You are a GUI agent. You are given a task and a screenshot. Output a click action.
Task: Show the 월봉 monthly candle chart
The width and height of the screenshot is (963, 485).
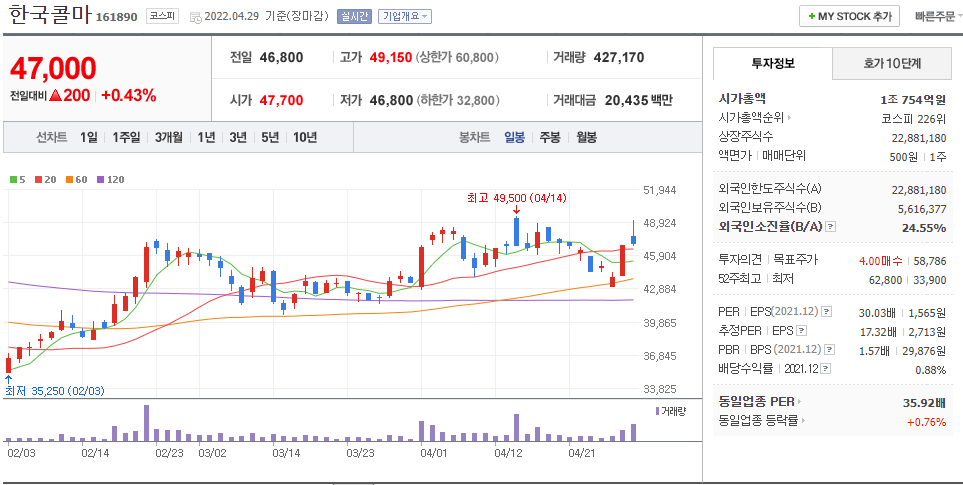(587, 138)
